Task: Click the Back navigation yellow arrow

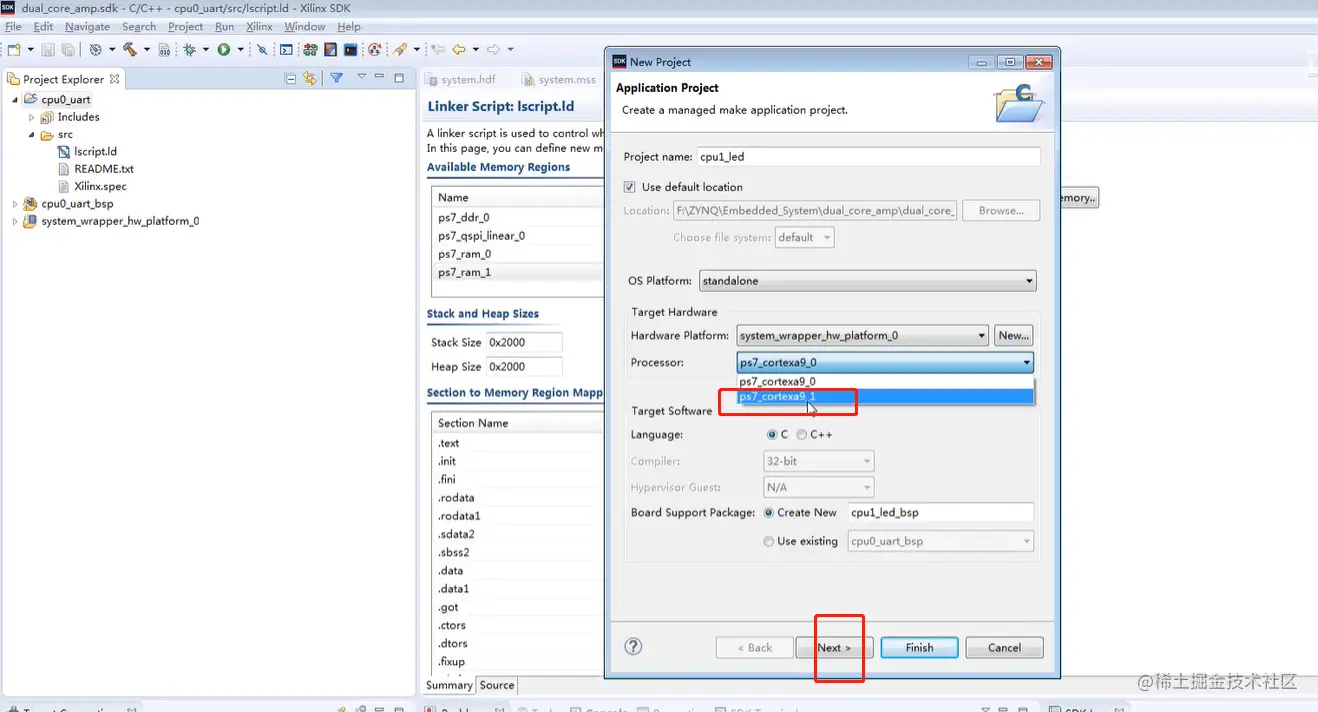Action: [459, 49]
